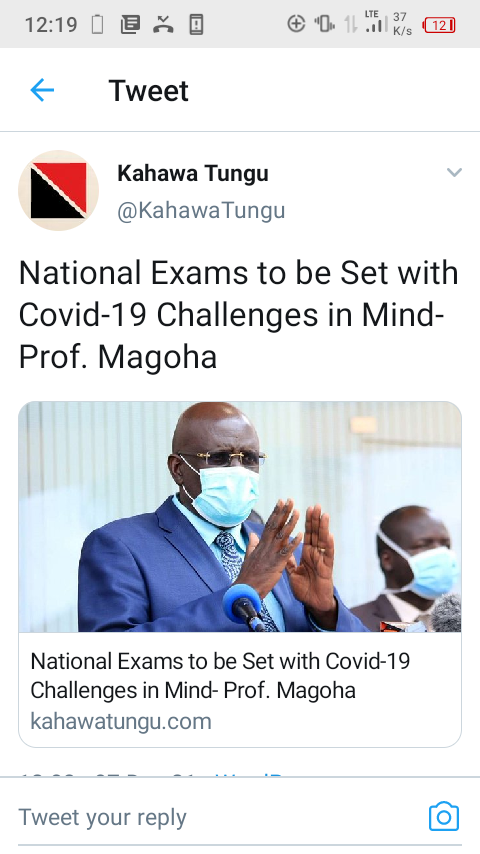
Task: Tap the Tweet header title
Action: pos(148,90)
